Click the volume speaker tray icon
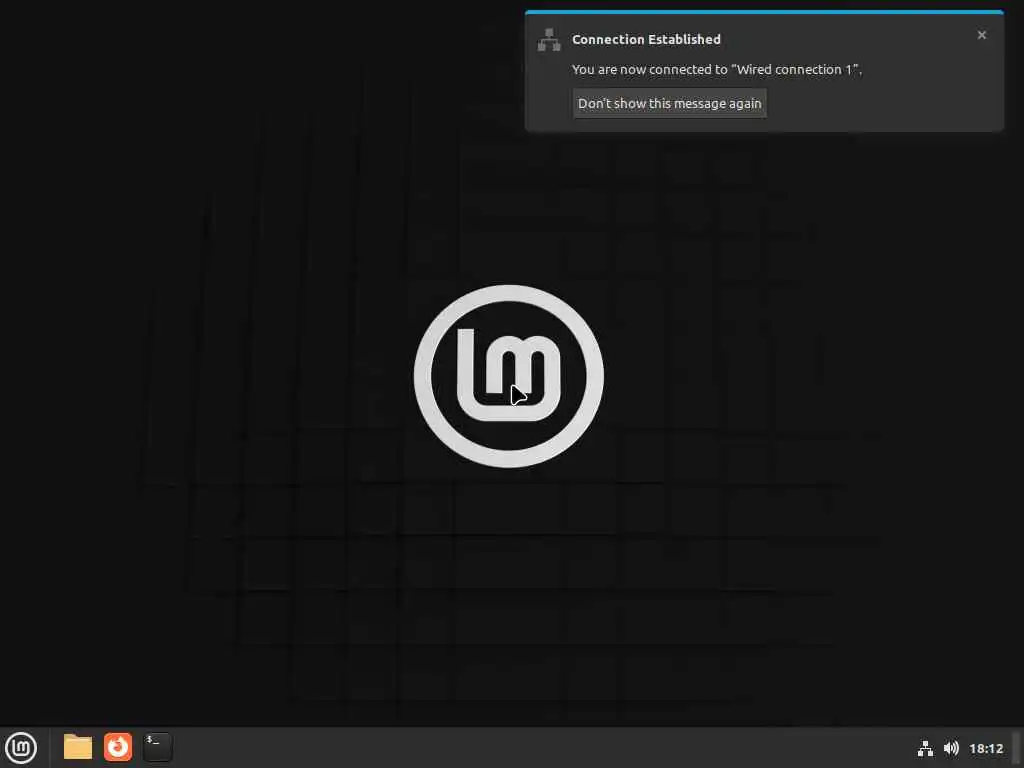The image size is (1024, 768). (952, 748)
